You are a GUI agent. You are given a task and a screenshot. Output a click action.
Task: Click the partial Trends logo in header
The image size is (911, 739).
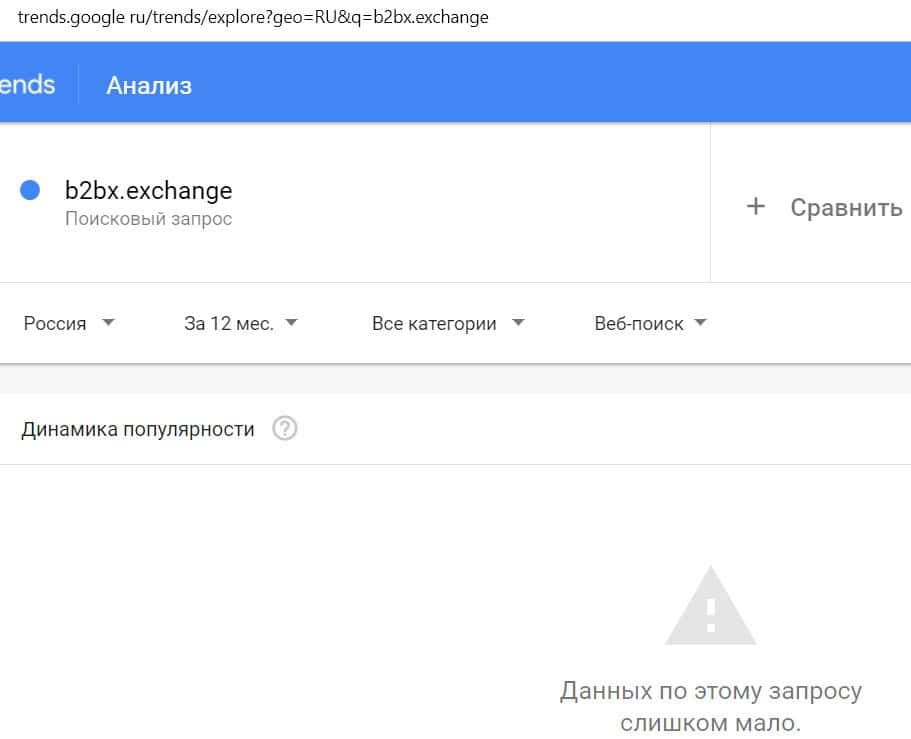28,85
